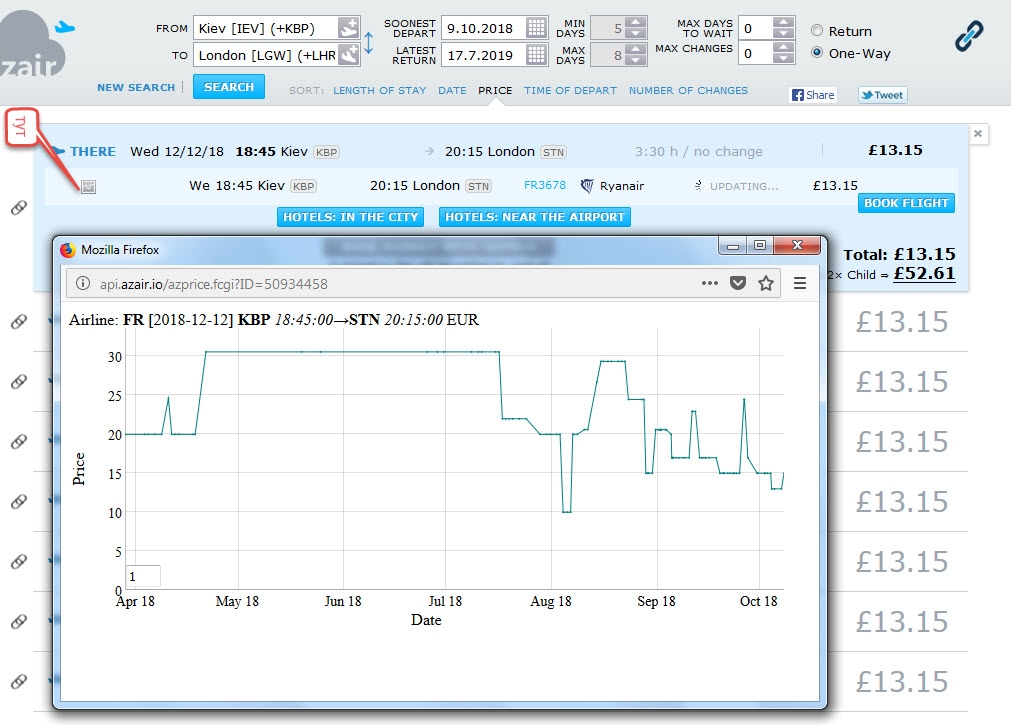Click the Book Flight button

point(906,203)
